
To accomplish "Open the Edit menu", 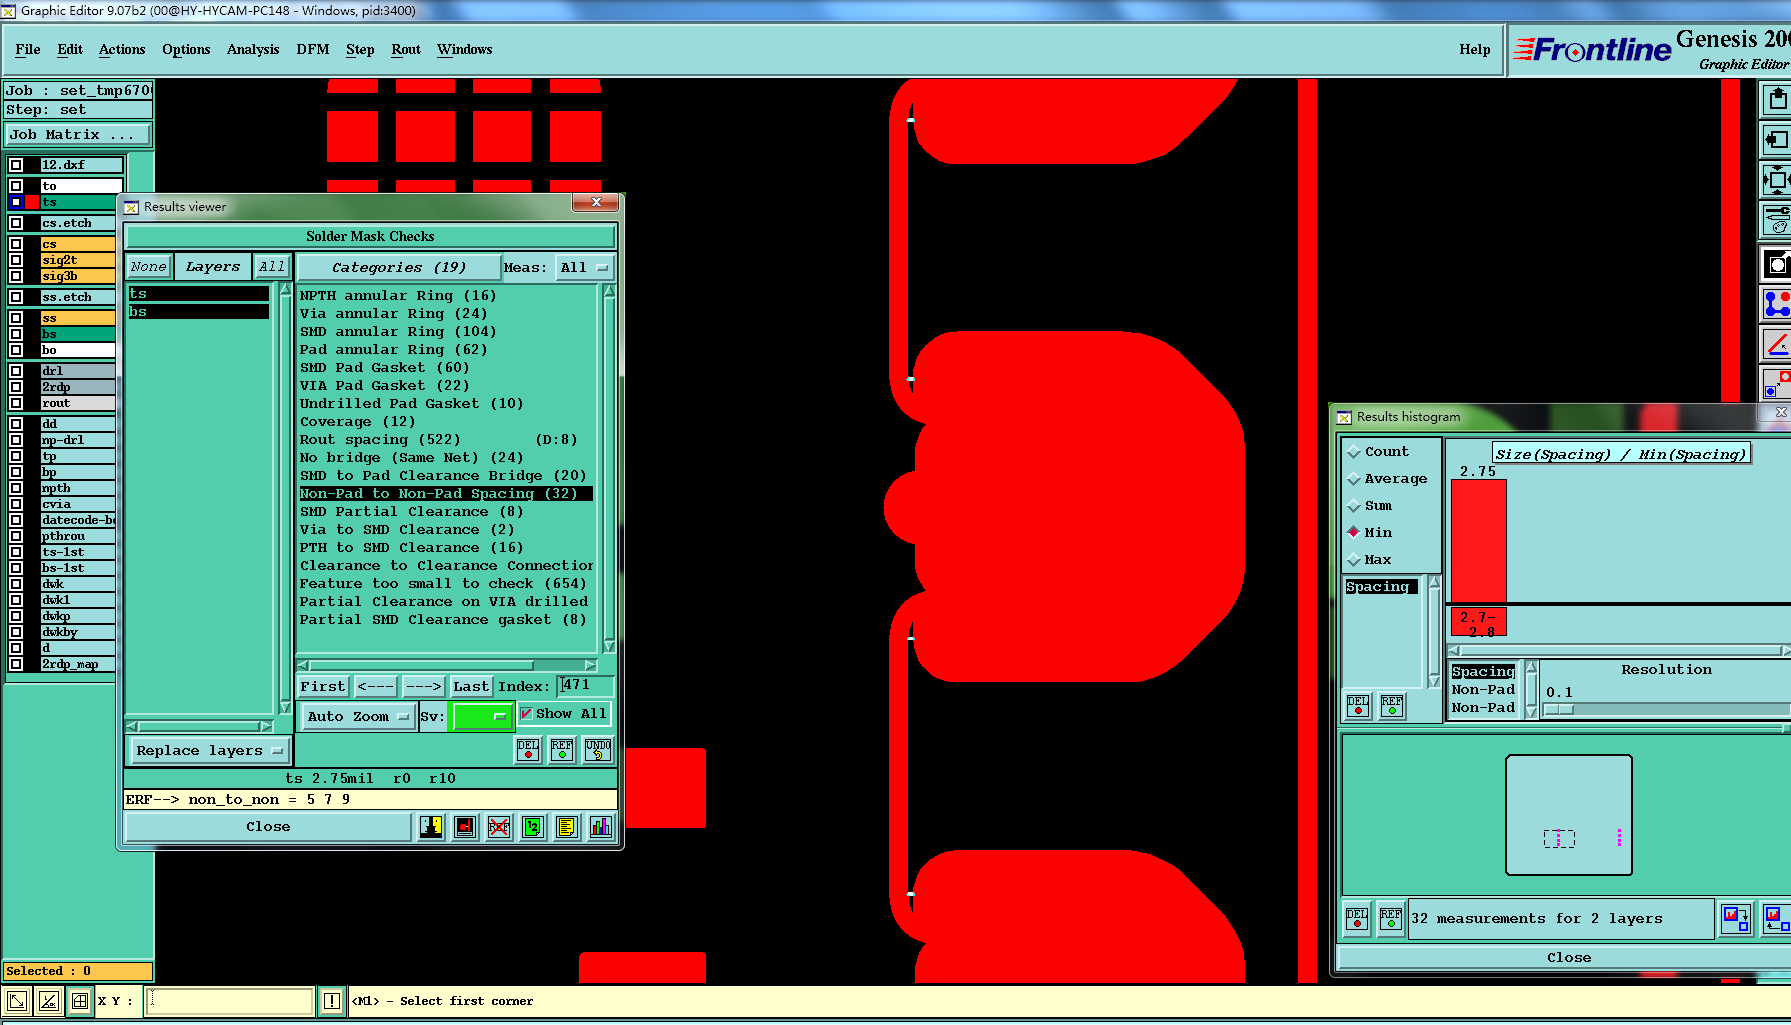I will point(70,49).
